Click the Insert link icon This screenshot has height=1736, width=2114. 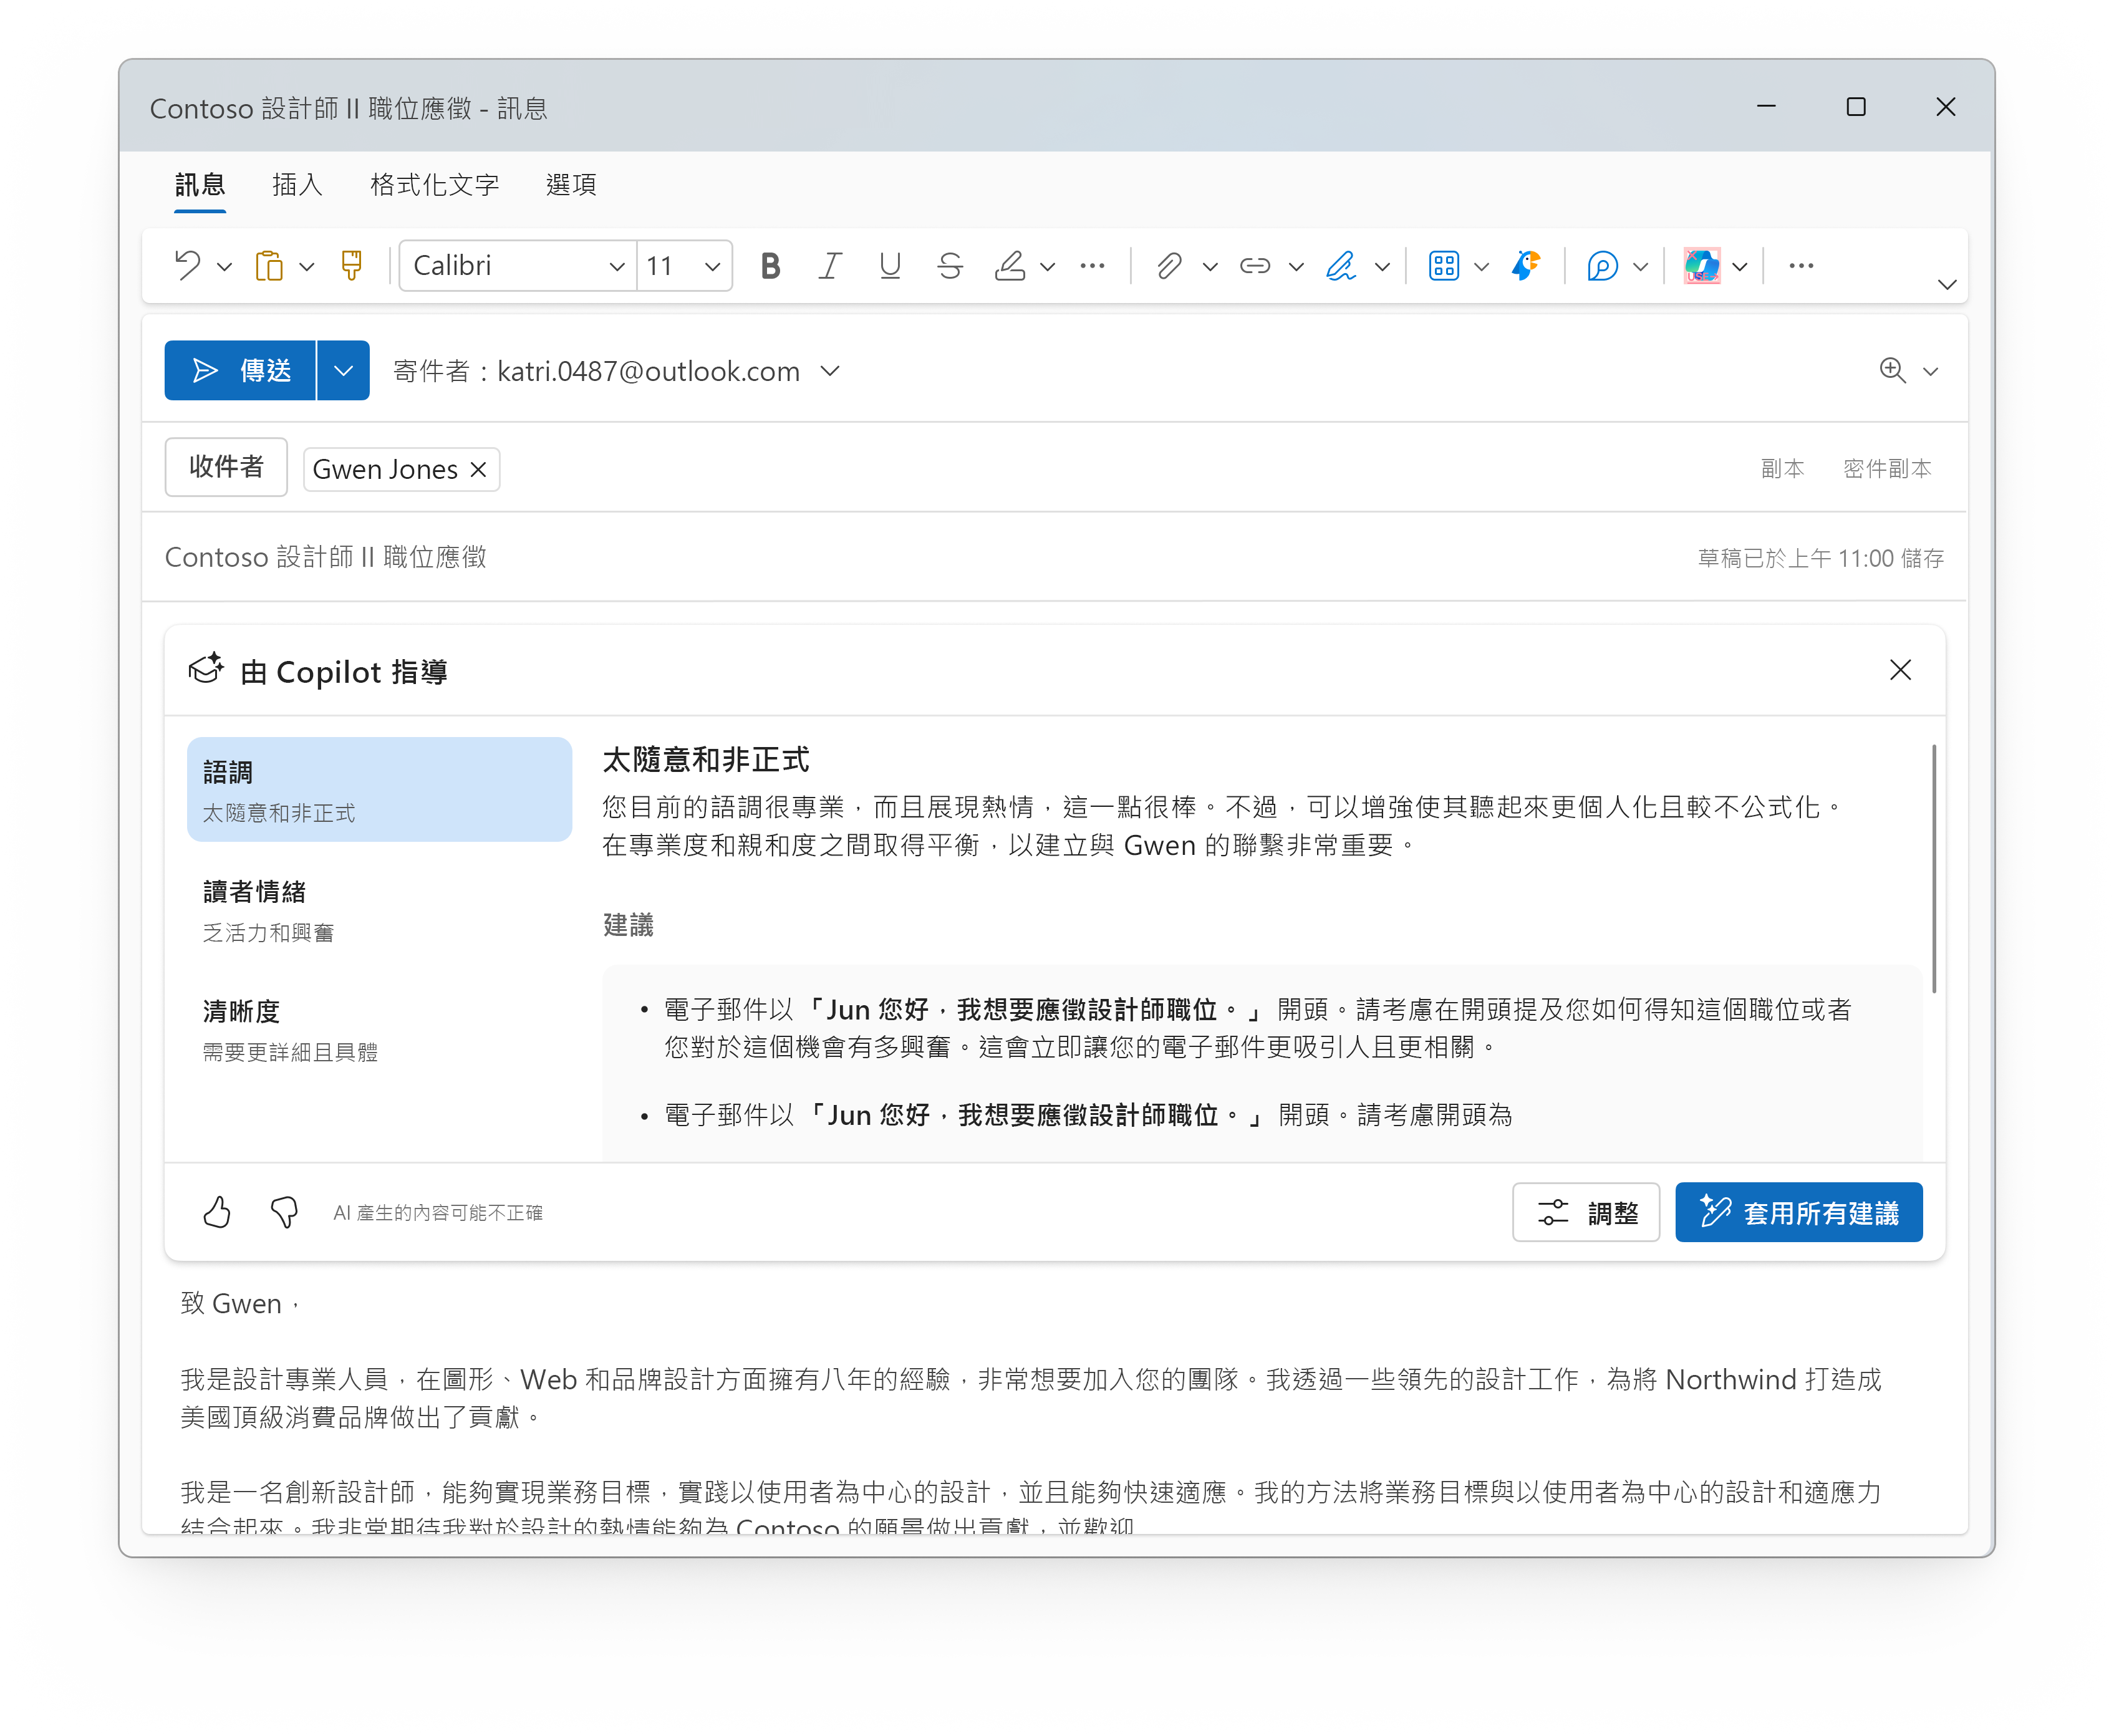point(1255,266)
